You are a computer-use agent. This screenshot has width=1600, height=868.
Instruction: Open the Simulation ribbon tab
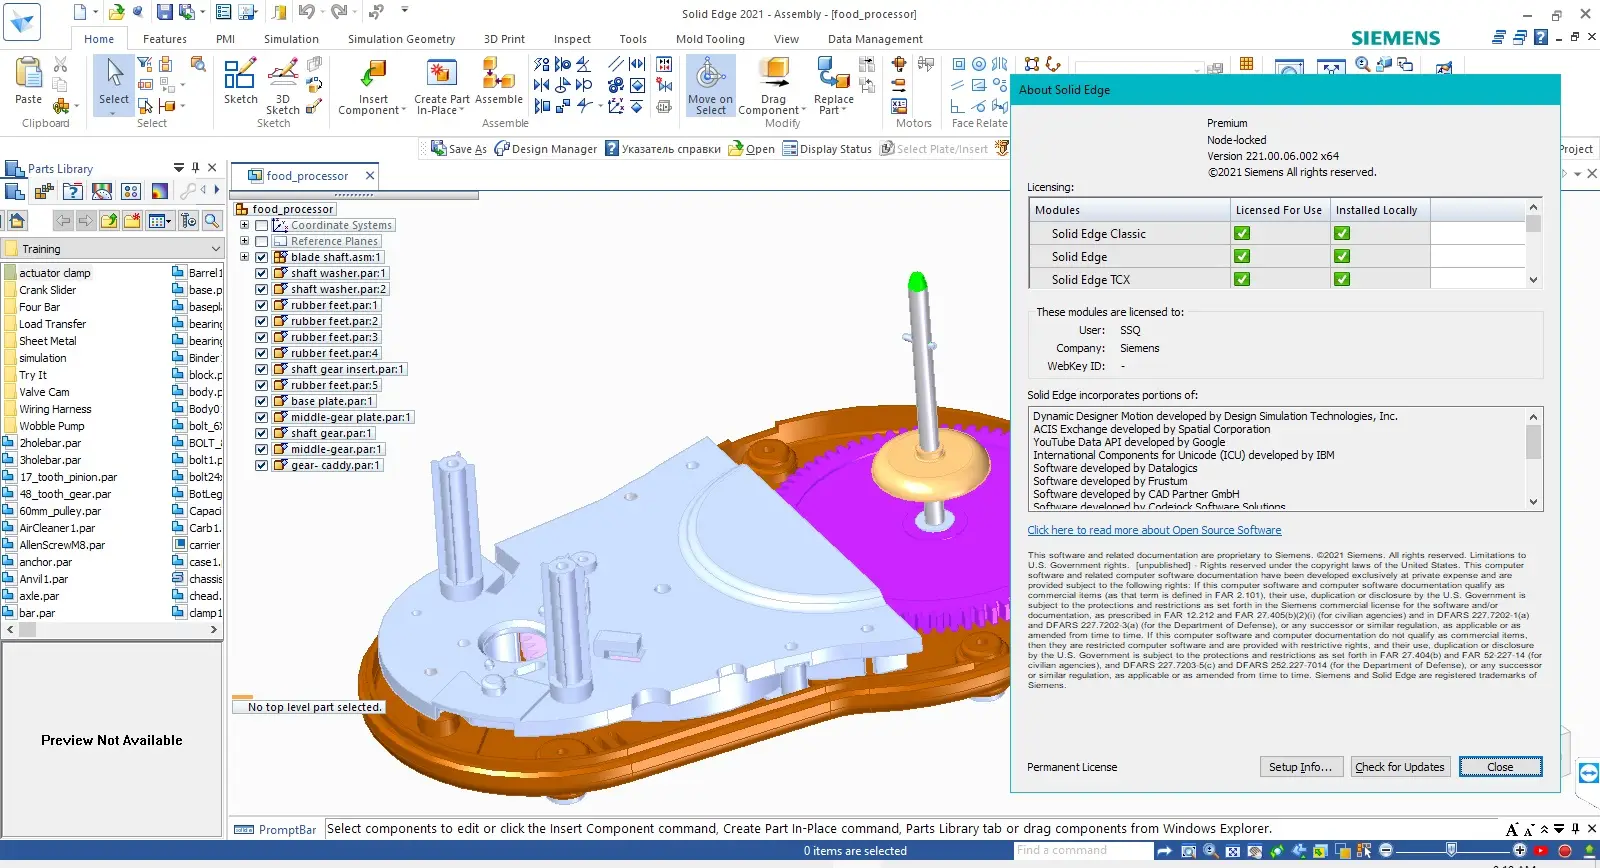(x=291, y=39)
